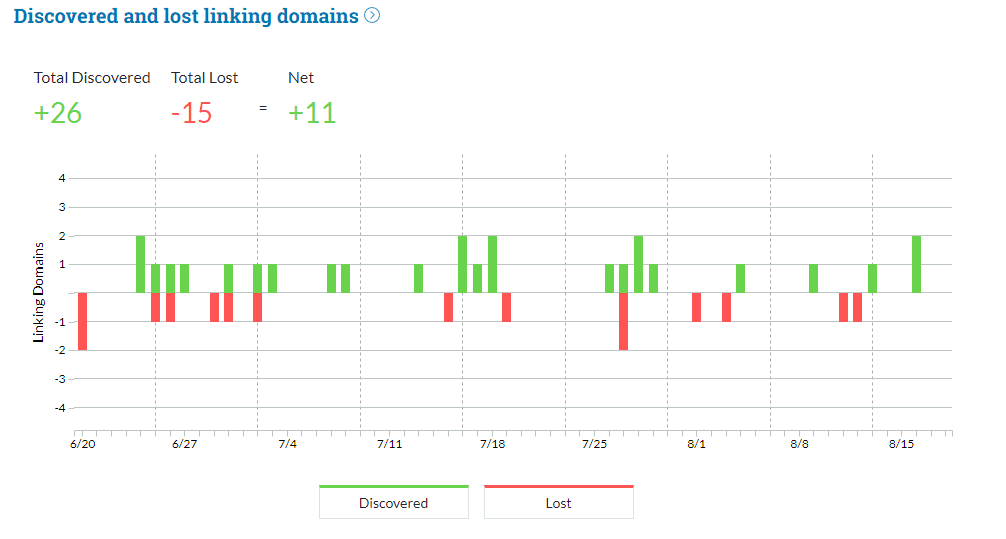Select the +26 Total Discovered value
Screen dimensions: 1006x539
[x=58, y=113]
